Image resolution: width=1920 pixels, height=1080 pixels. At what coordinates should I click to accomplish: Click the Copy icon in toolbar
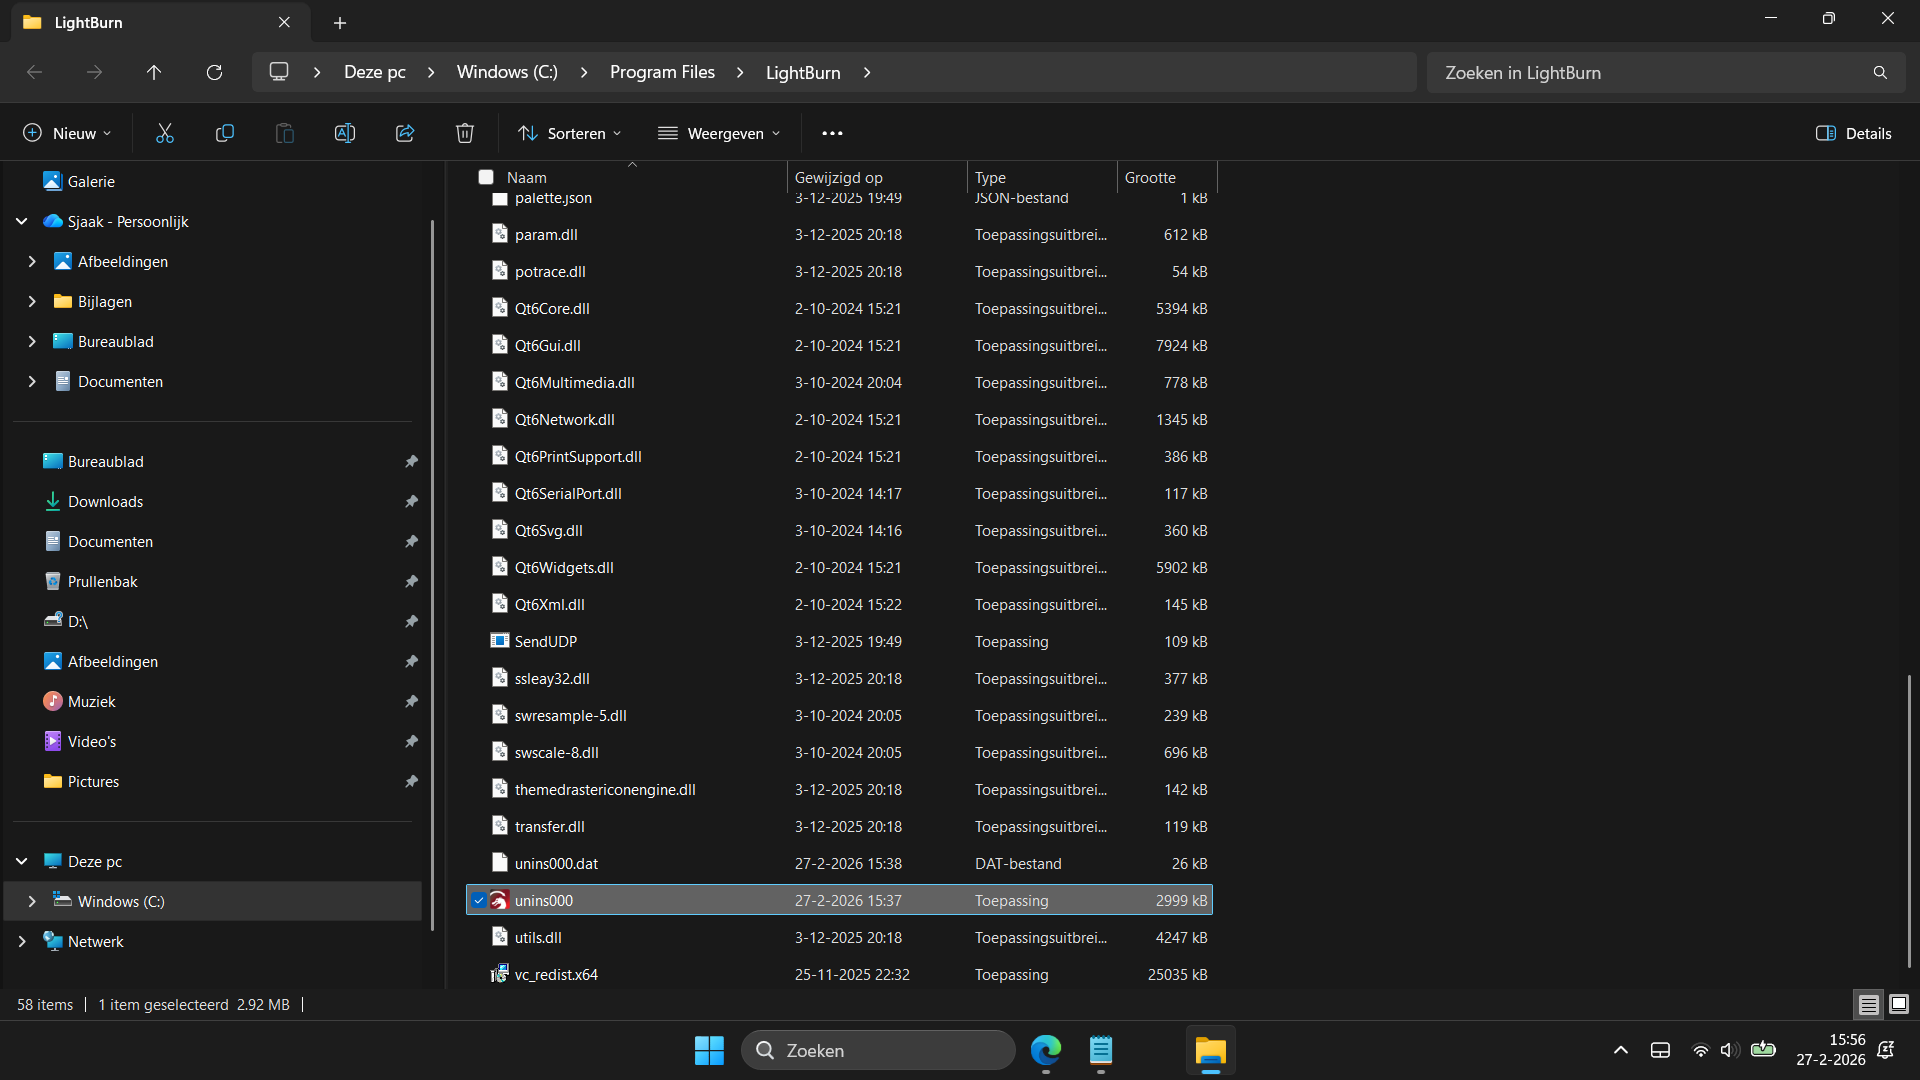tap(225, 133)
